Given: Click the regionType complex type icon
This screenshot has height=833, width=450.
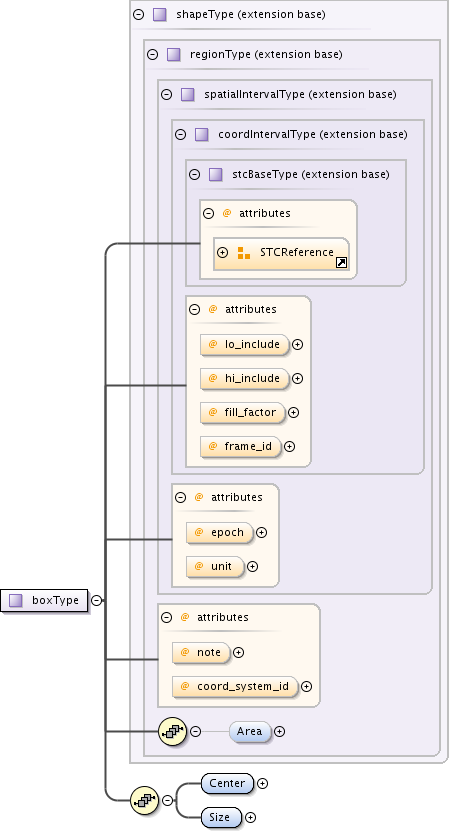Looking at the screenshot, I should point(174,54).
